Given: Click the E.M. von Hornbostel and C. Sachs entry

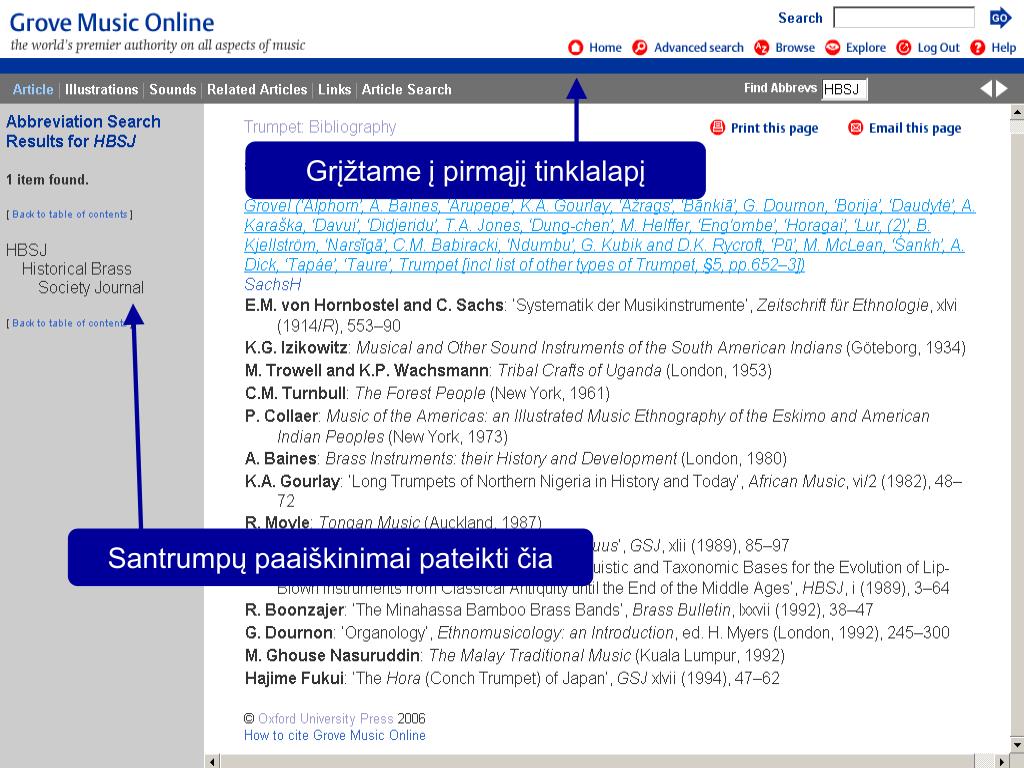Looking at the screenshot, I should [601, 315].
